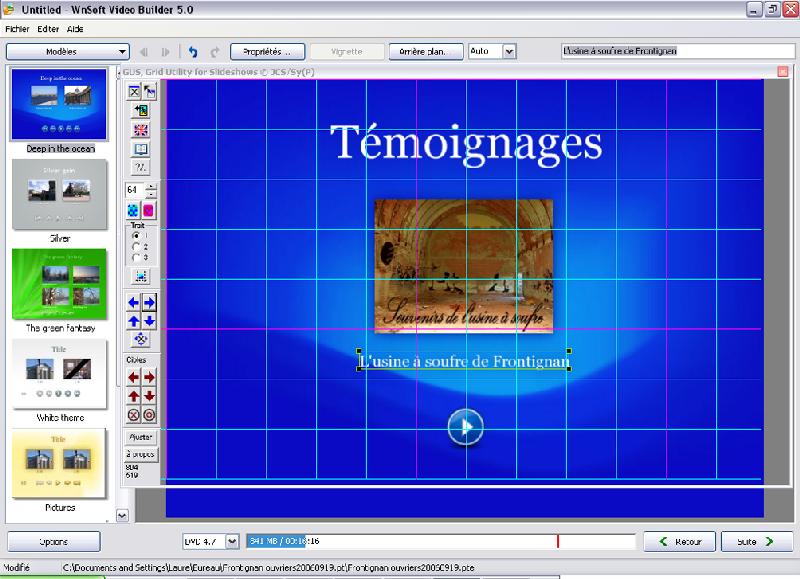The width and height of the screenshot is (800, 579).
Task: Increase the grid value 64 with the up stepper
Action: [x=151, y=186]
